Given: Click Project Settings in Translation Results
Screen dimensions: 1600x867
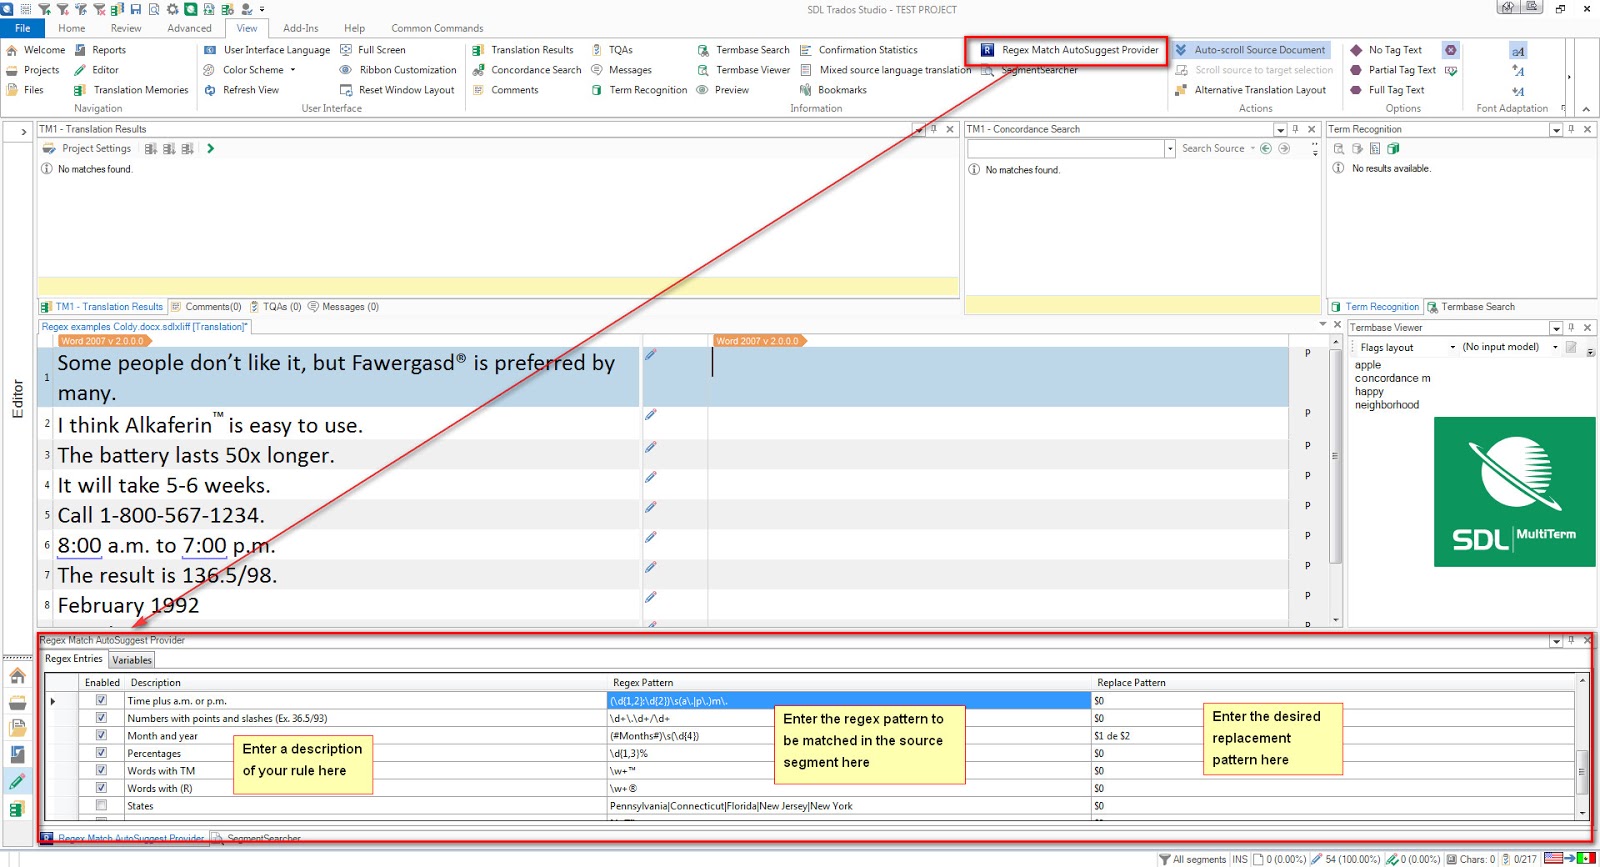Looking at the screenshot, I should click(87, 149).
